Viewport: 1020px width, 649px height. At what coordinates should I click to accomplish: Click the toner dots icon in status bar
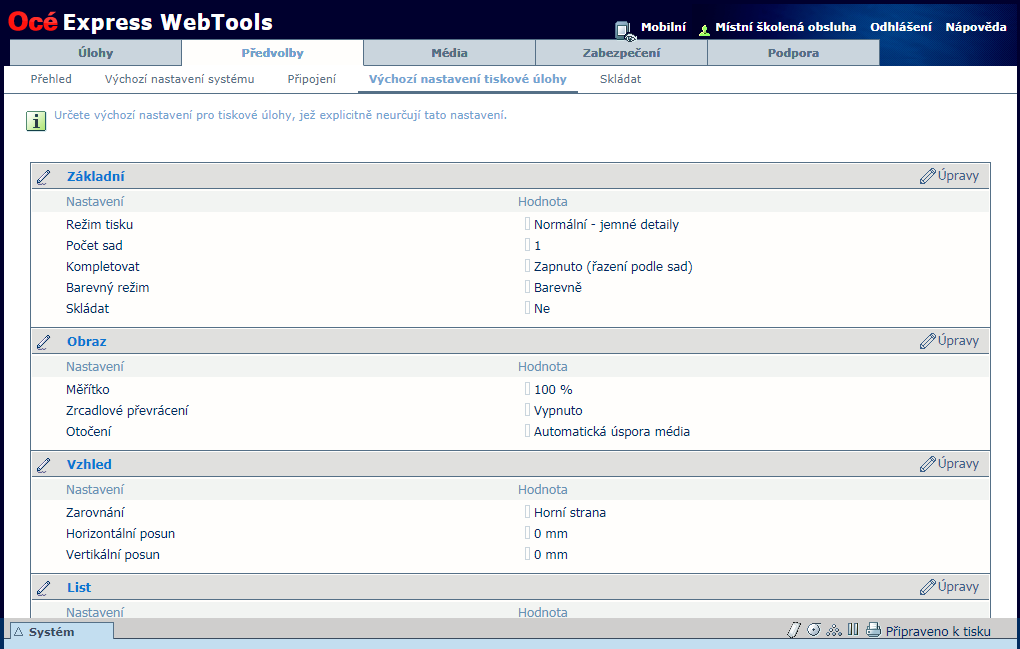pos(834,630)
